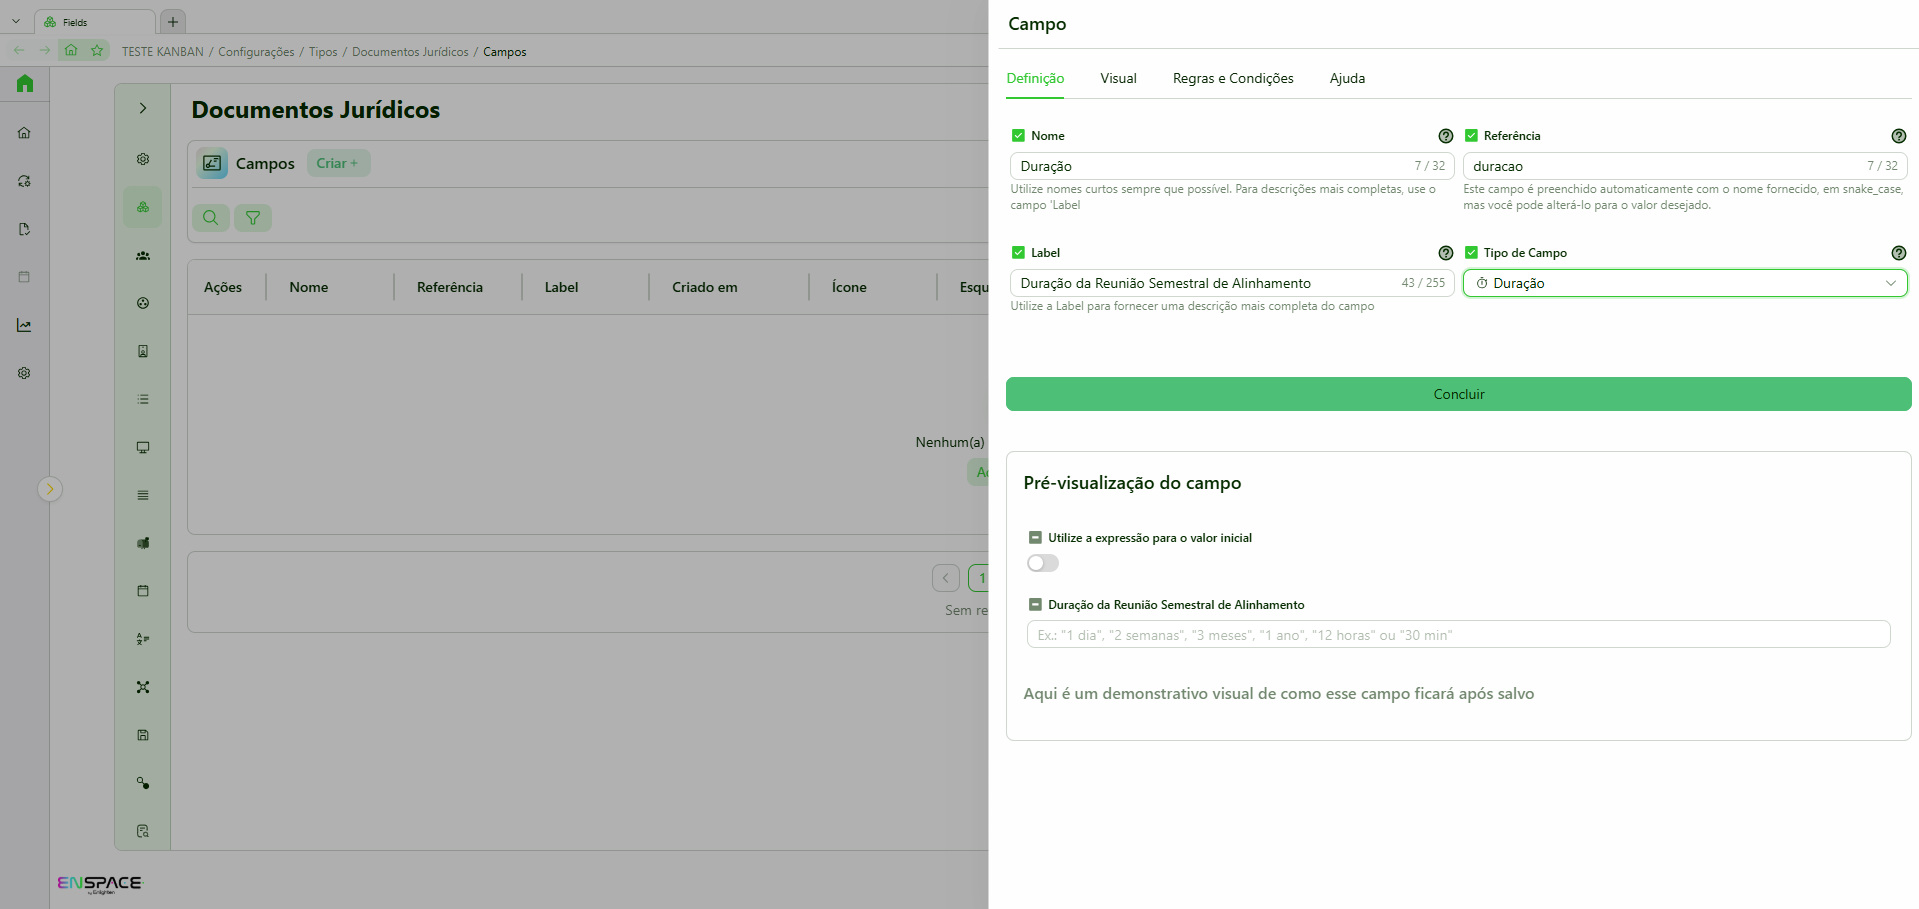Viewport: 1919px width, 909px height.
Task: Open a new tab with the plus button
Action: tap(173, 21)
